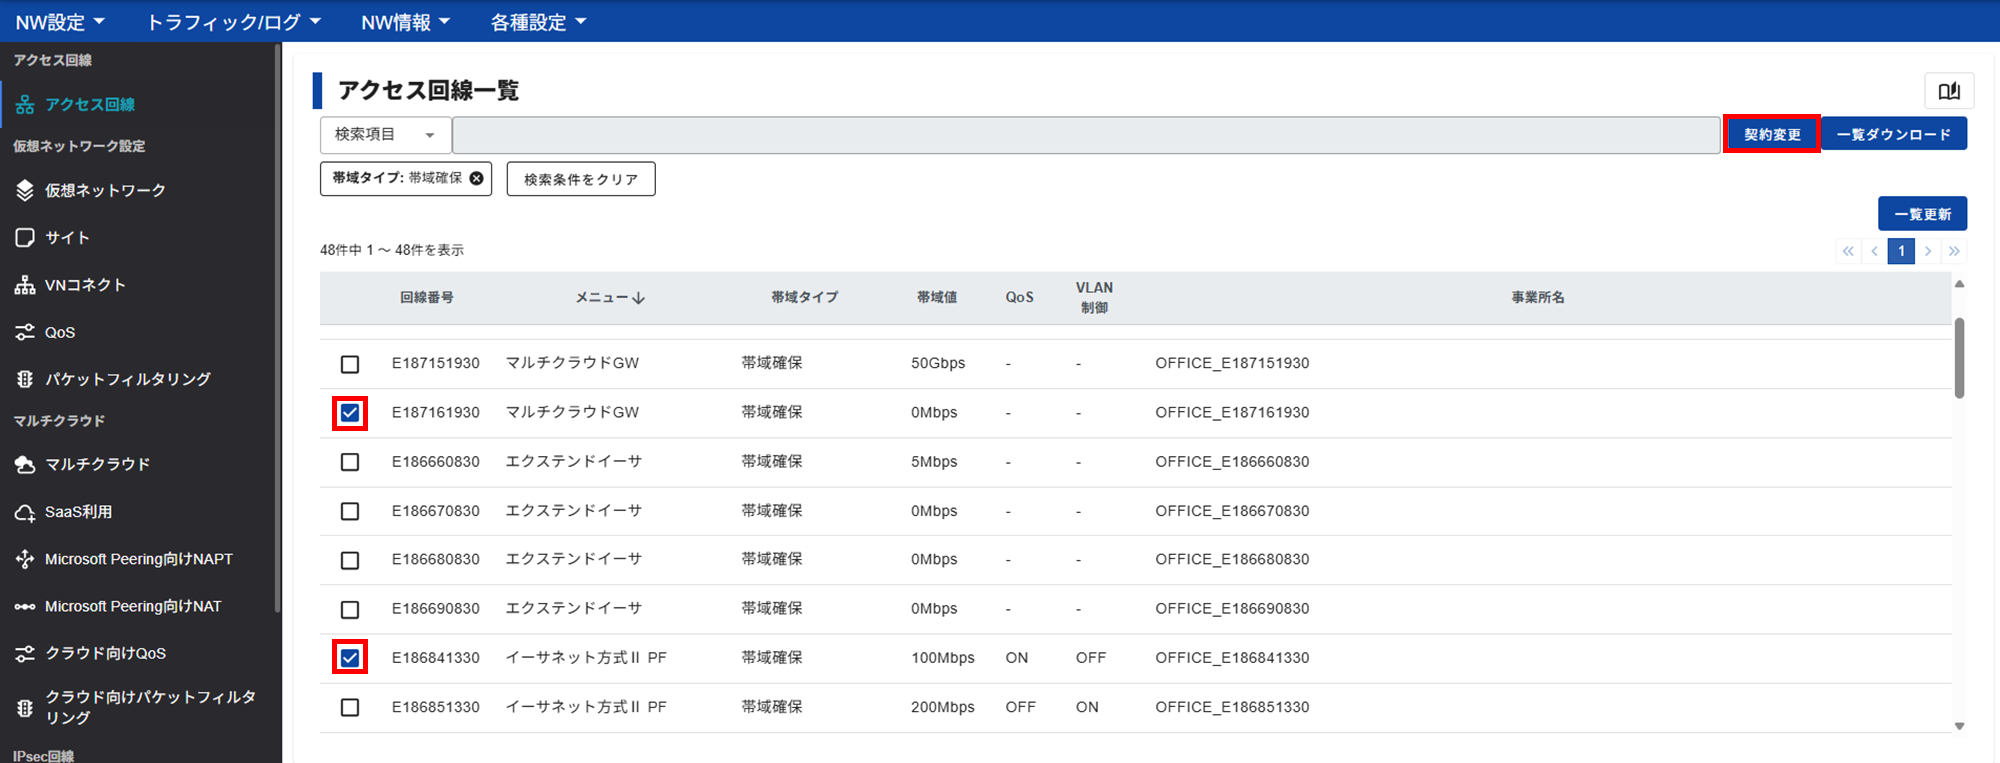Remove the 帯域確保 filter chip

pos(477,178)
